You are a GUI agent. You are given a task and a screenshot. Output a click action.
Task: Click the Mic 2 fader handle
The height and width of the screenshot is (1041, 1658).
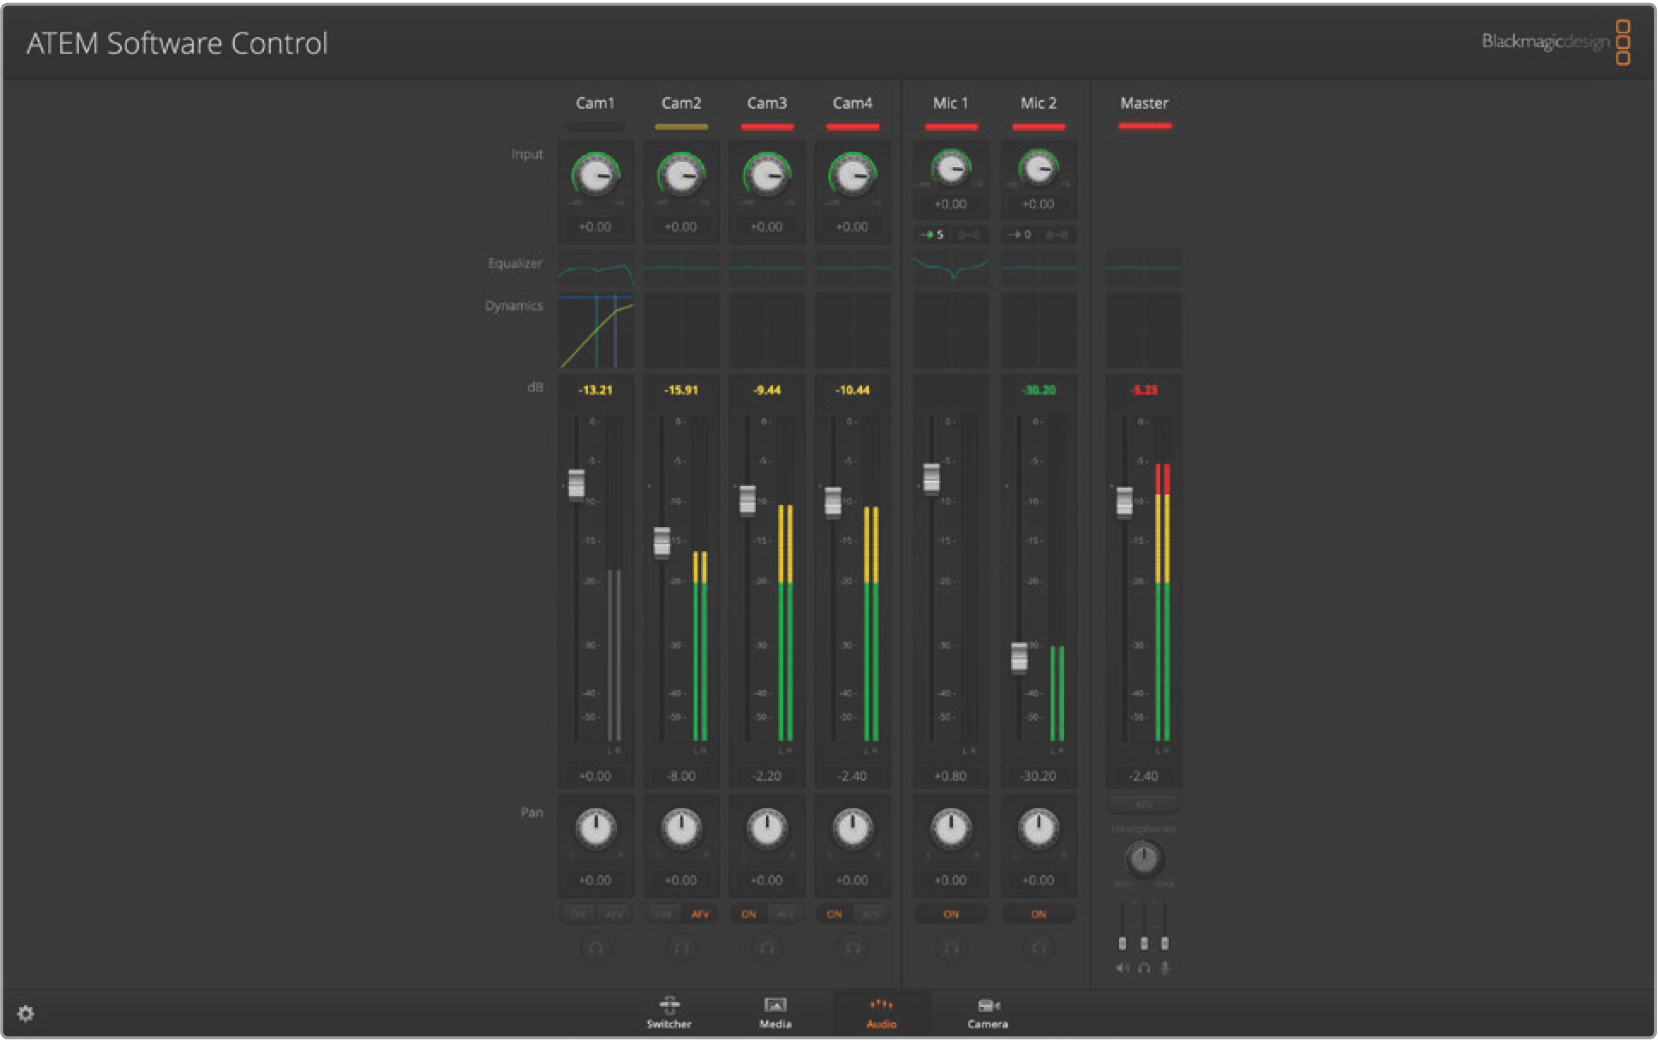[x=1019, y=657]
